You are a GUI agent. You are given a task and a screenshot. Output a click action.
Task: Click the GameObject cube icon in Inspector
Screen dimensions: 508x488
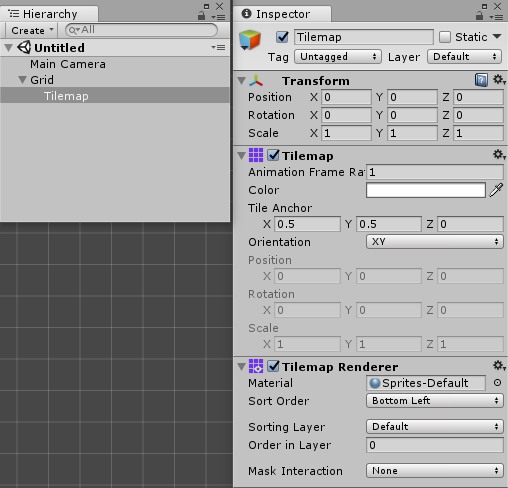(250, 40)
